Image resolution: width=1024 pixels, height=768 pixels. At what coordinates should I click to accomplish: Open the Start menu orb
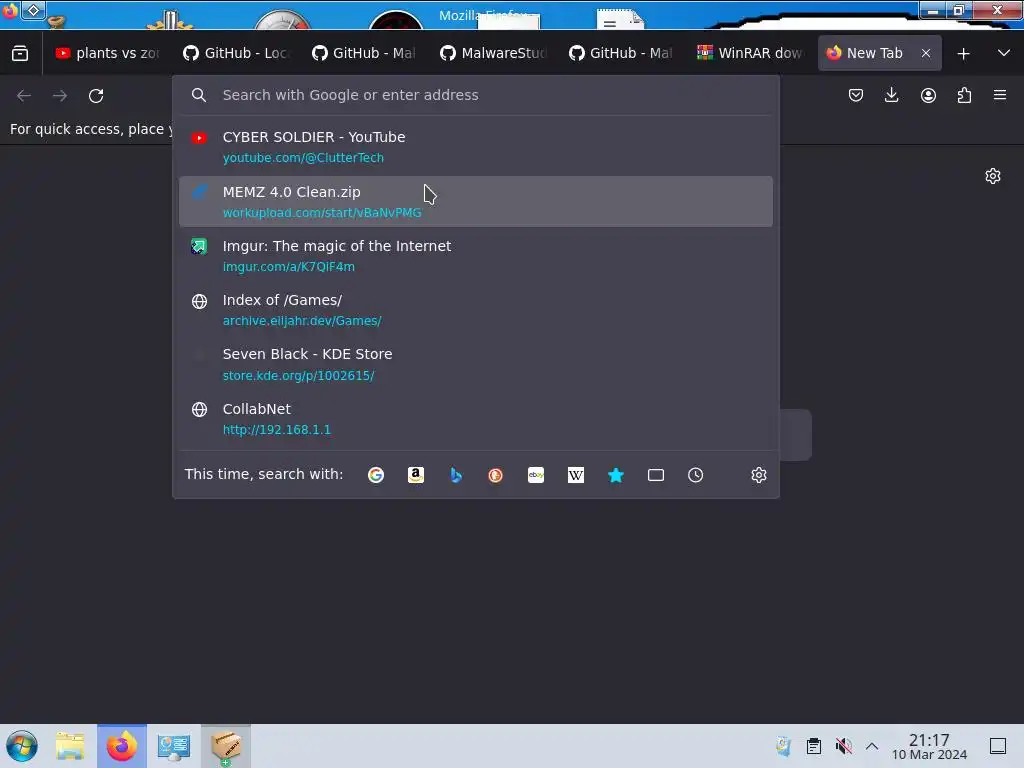pos(22,746)
